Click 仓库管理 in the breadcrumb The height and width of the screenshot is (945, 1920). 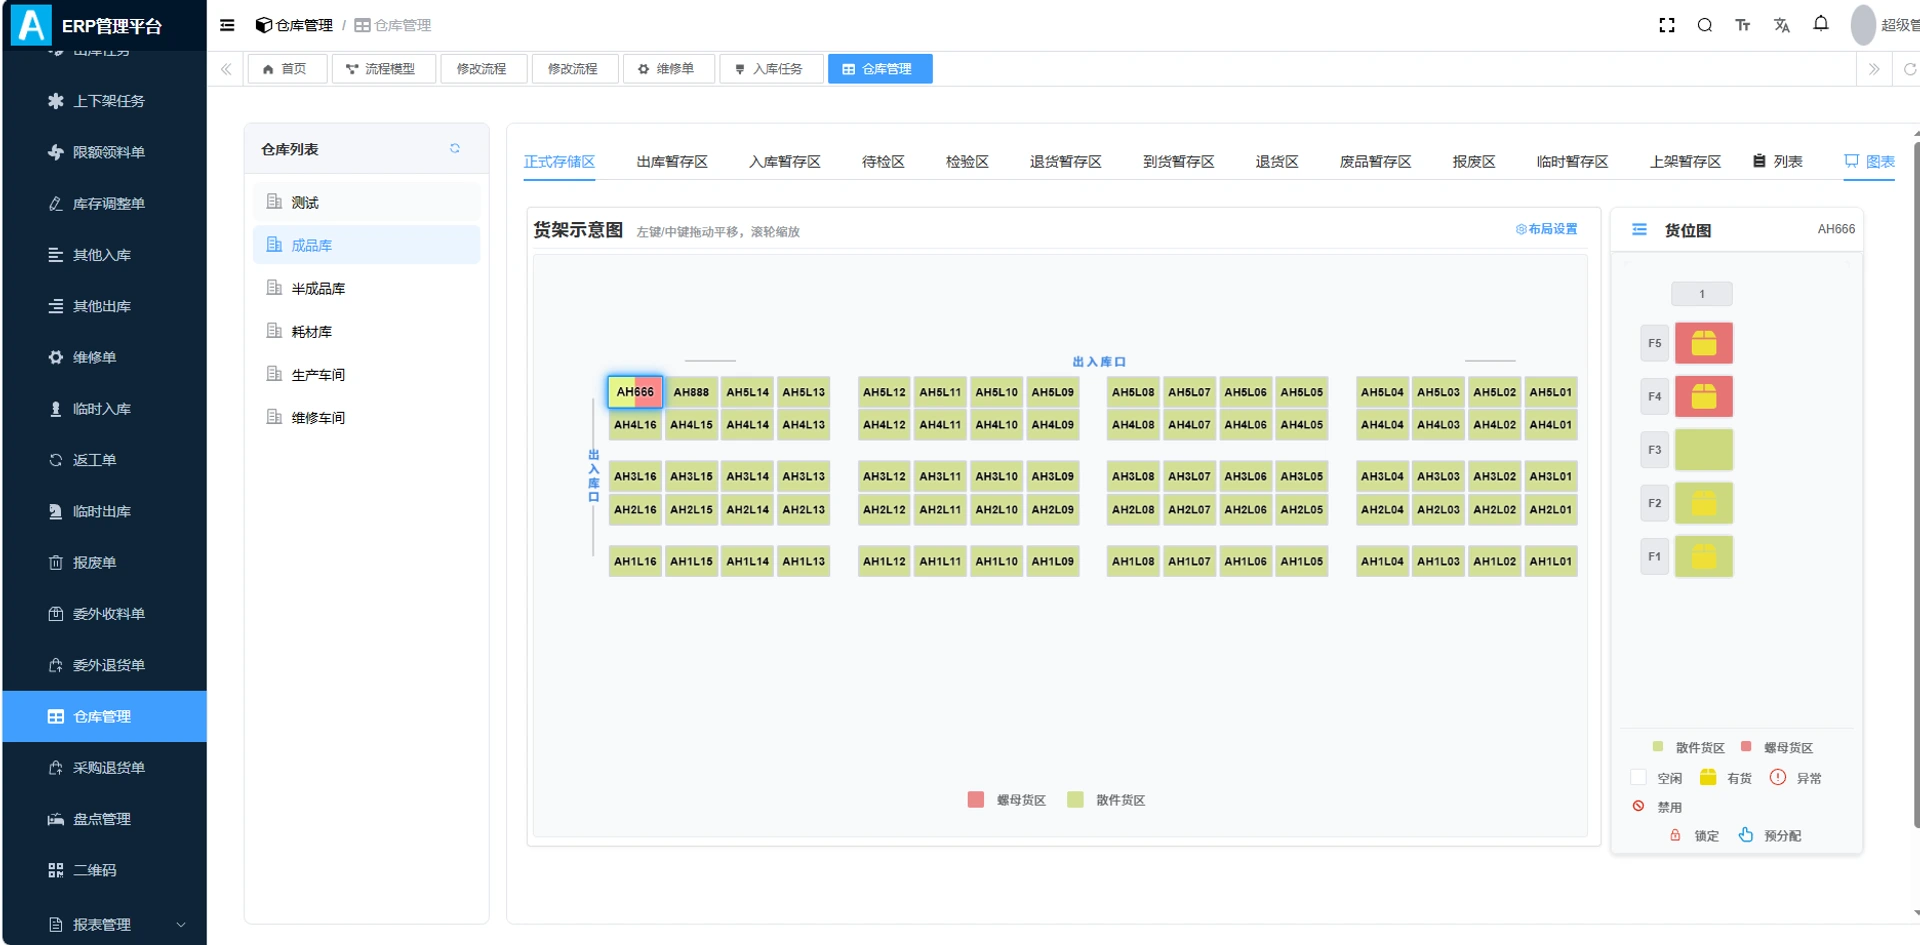[x=393, y=25]
